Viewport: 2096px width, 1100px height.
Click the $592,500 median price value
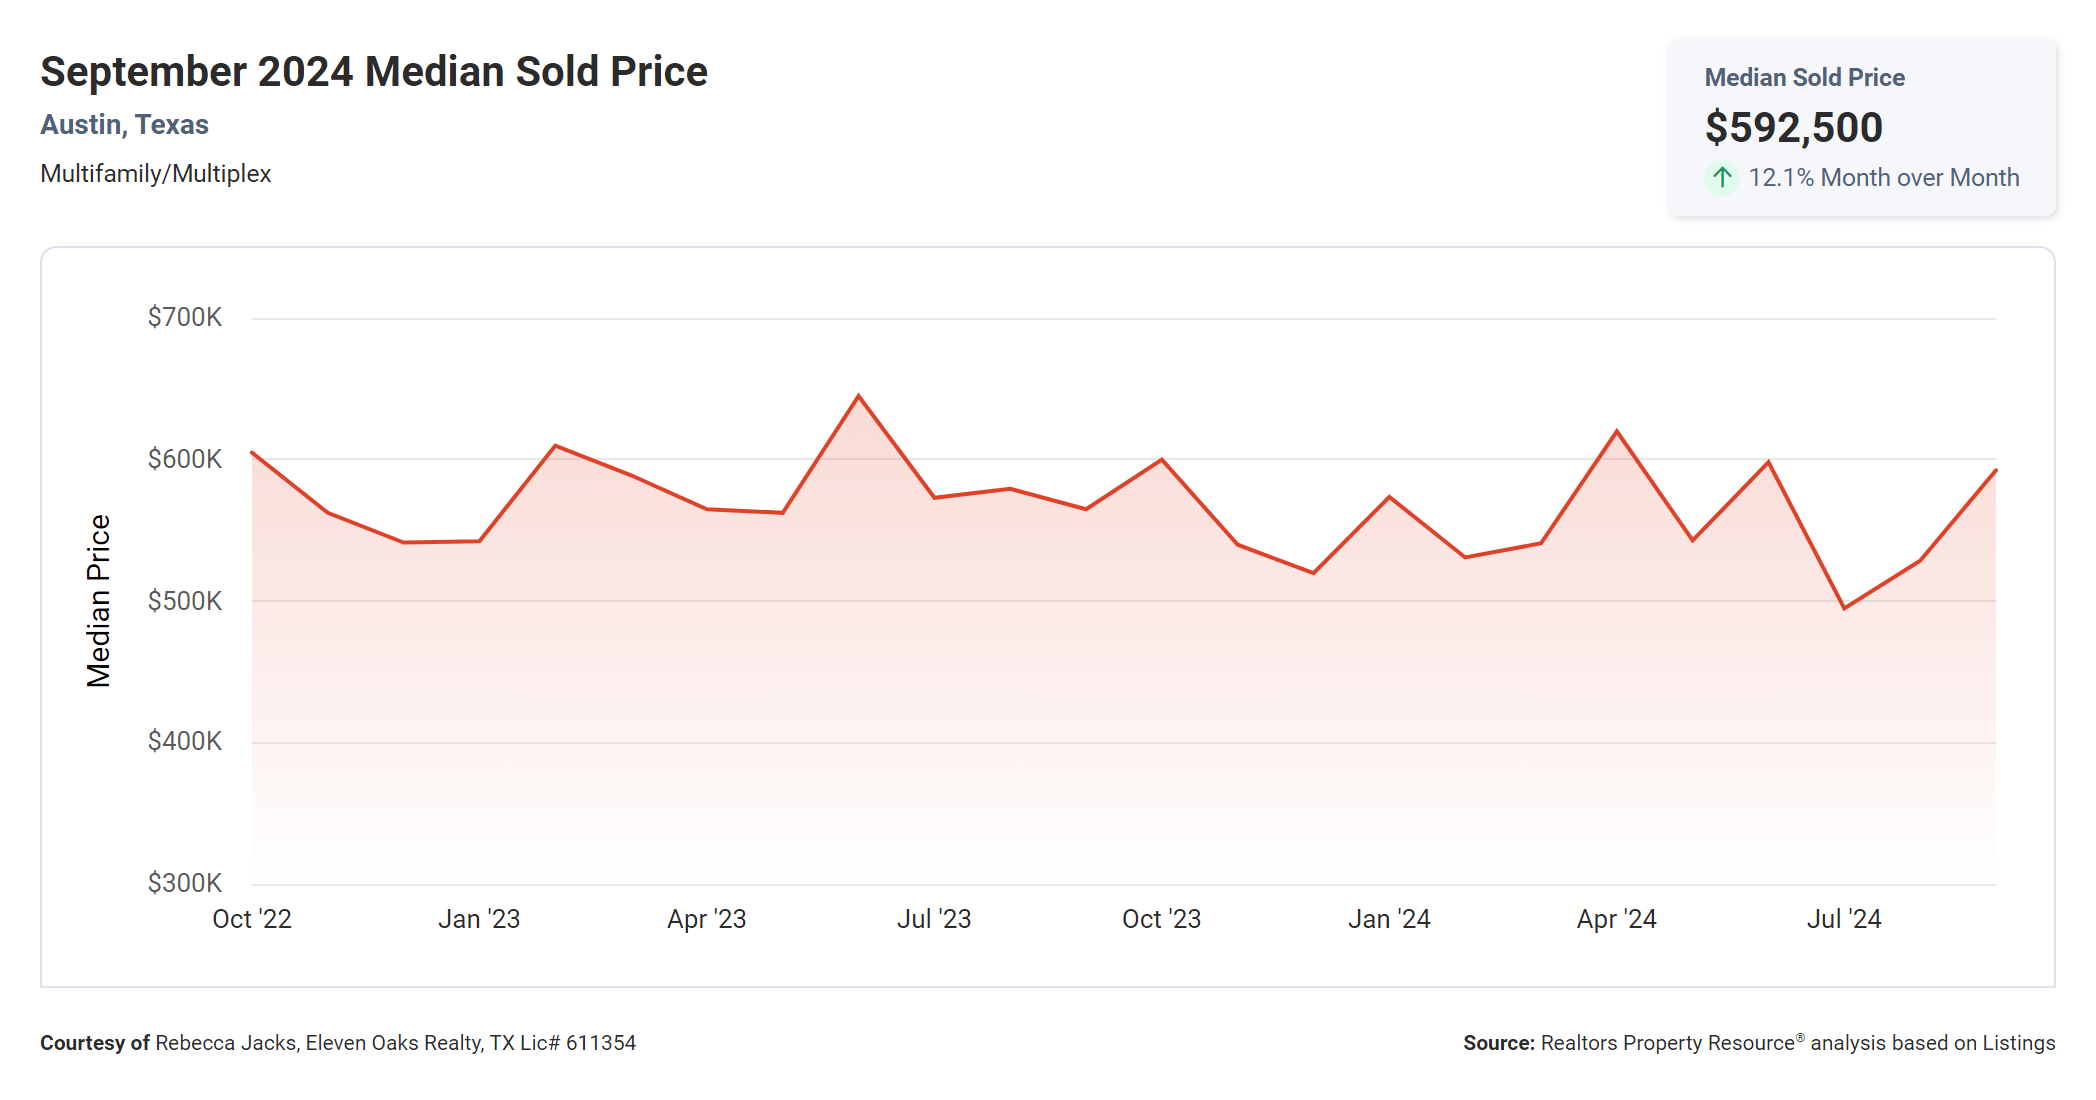tap(1793, 127)
